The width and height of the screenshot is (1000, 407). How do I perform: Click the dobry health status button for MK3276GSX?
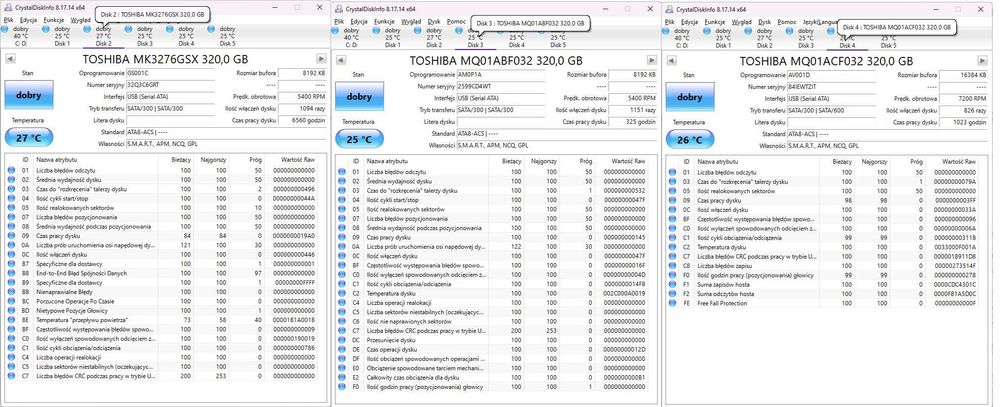(x=29, y=96)
